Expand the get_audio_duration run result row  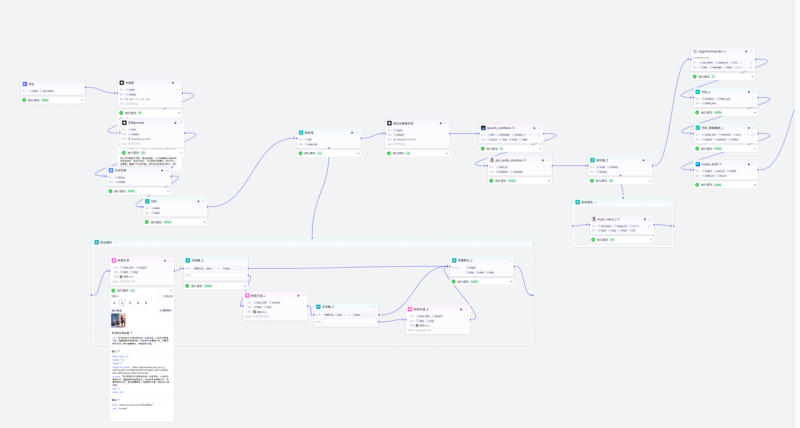(x=549, y=181)
